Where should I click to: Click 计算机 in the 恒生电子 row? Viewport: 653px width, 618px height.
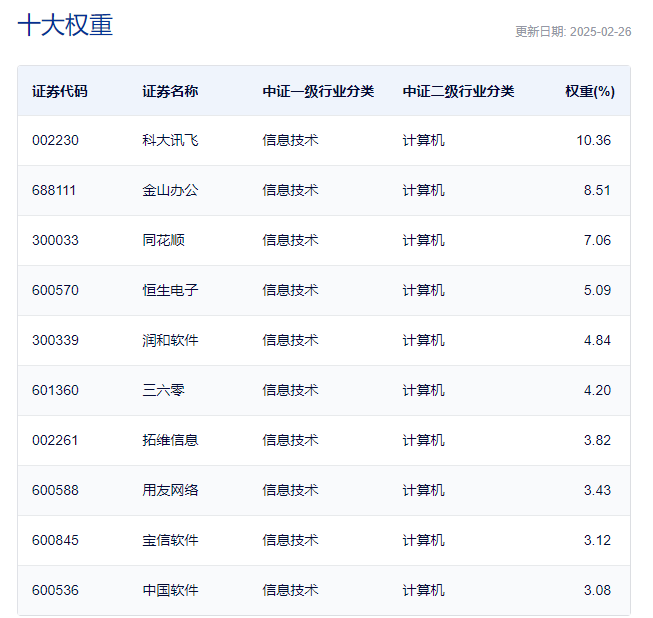click(423, 290)
